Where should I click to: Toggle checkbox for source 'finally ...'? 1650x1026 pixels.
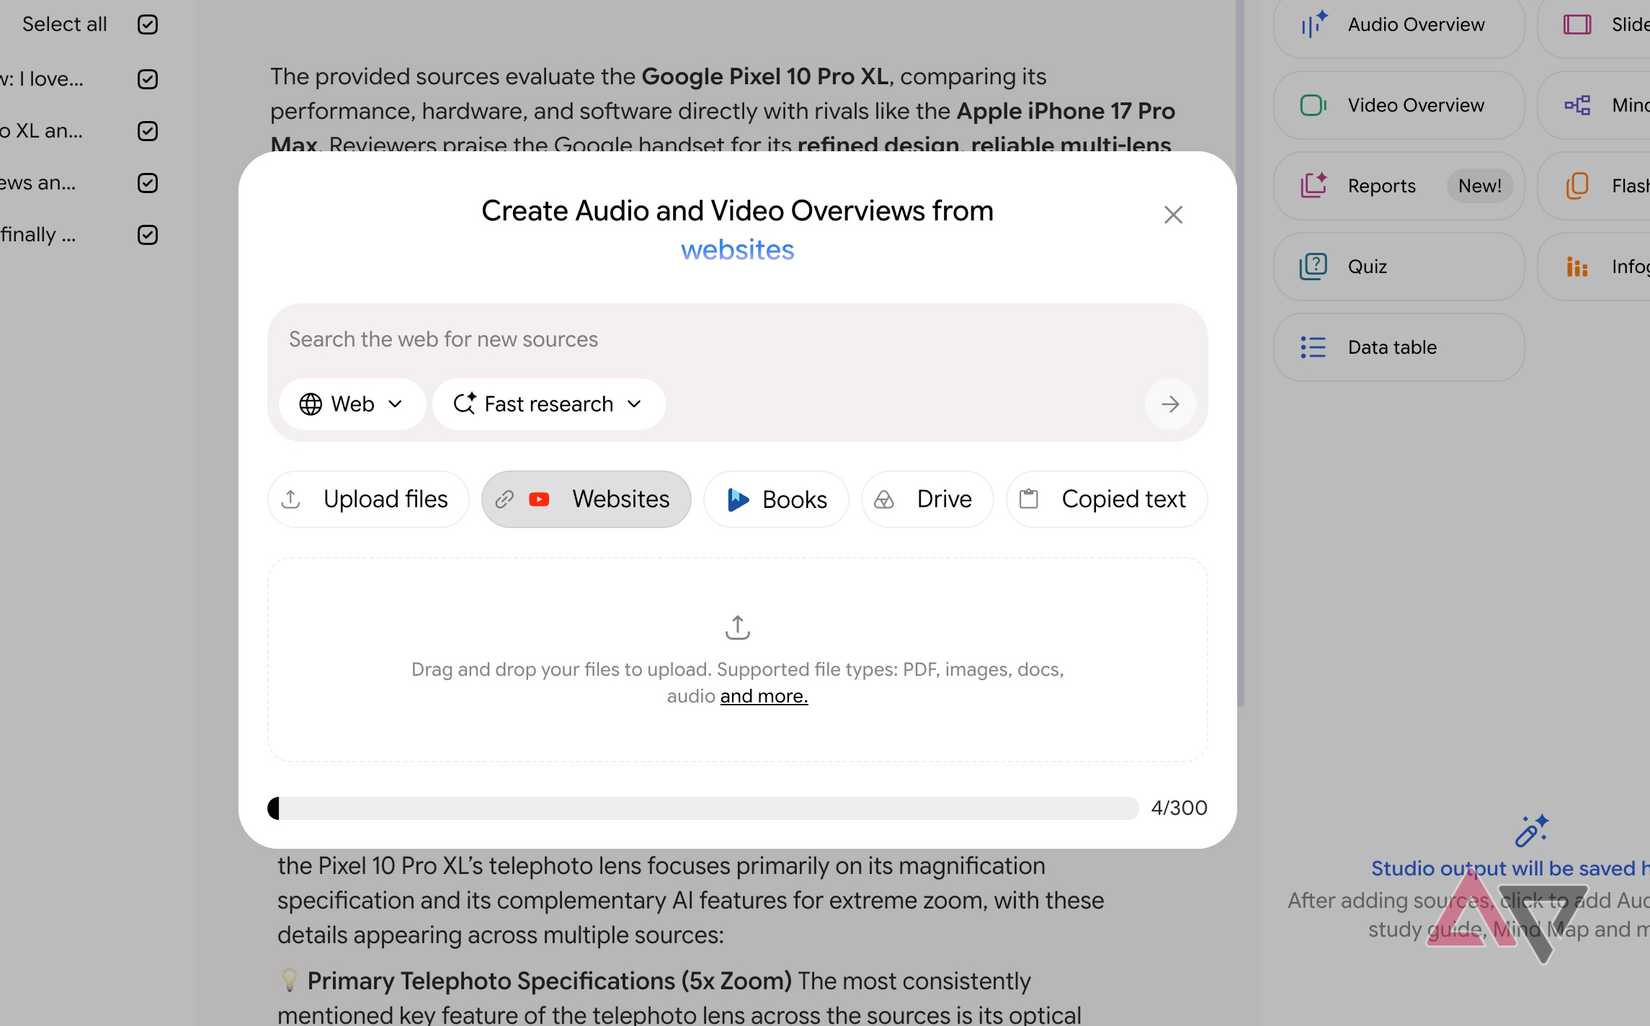pos(148,235)
